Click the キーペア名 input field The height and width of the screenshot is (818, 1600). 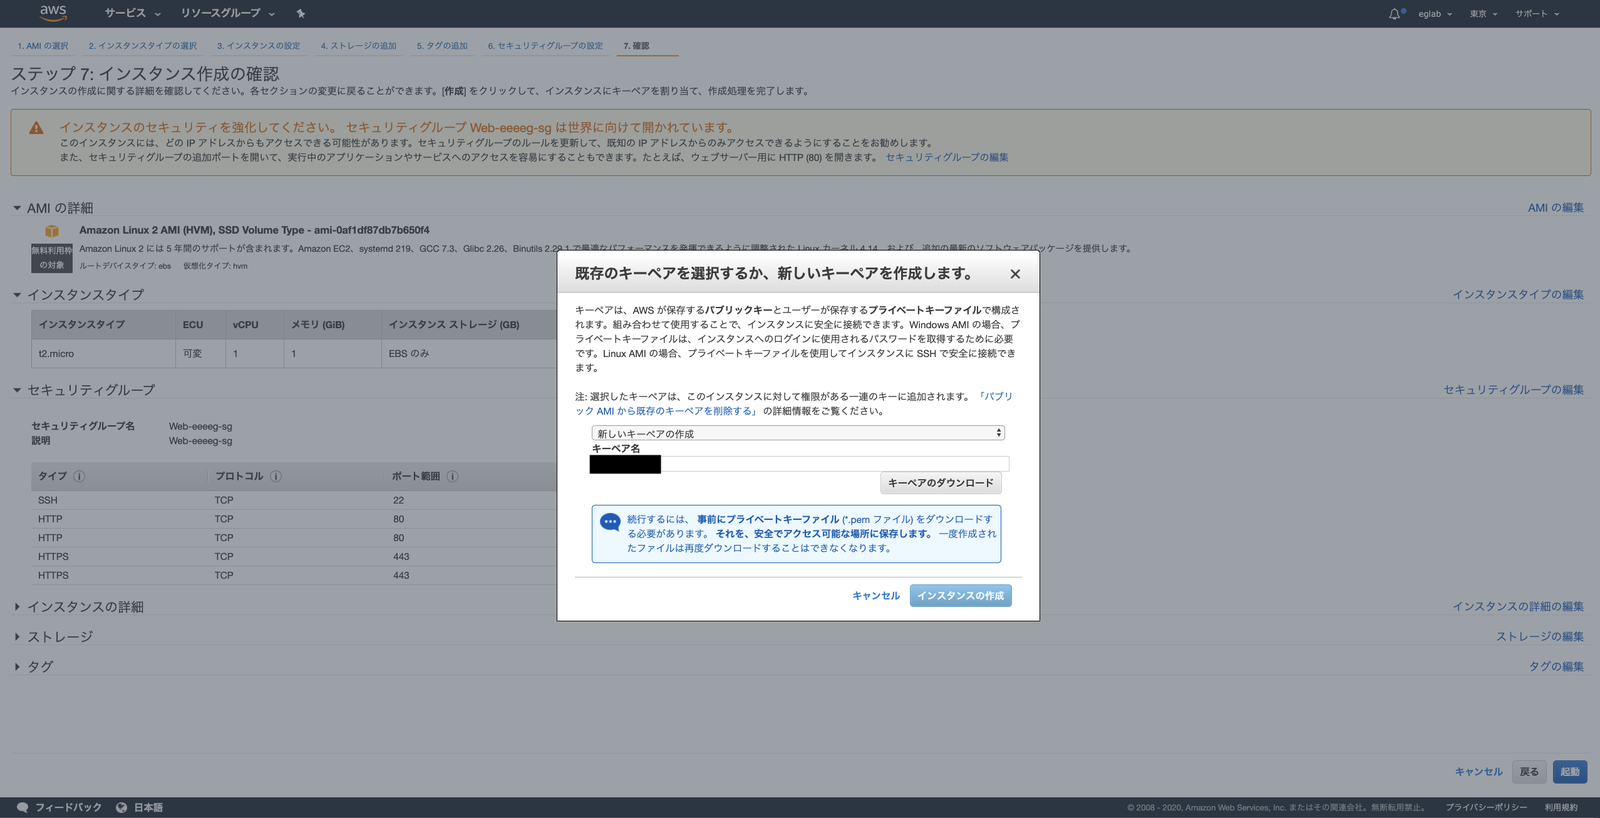tap(800, 464)
